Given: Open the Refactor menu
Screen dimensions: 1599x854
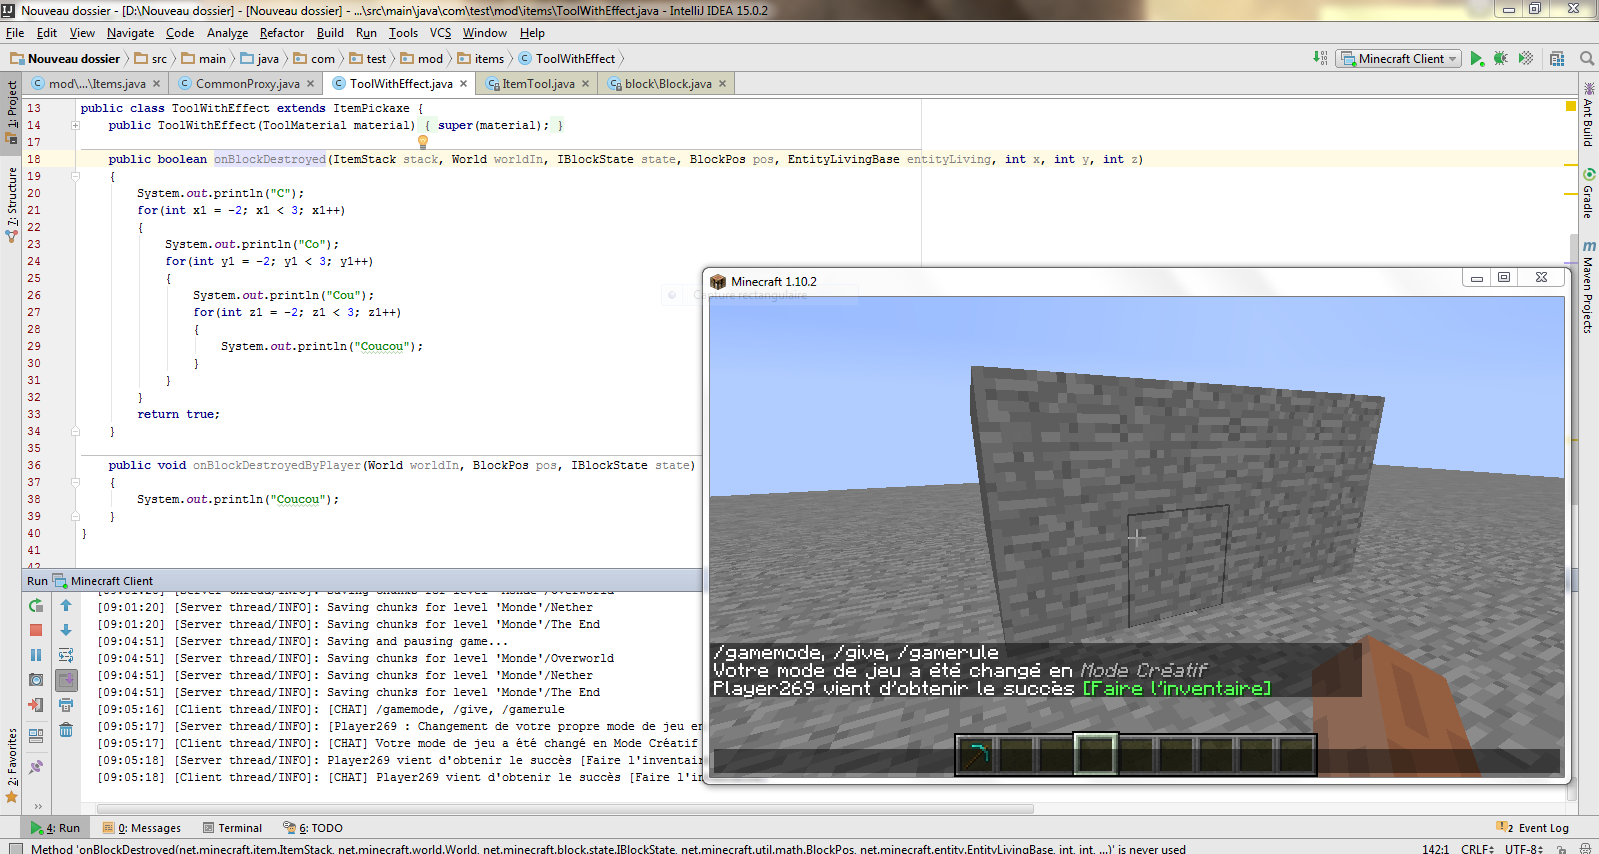Looking at the screenshot, I should [x=282, y=33].
